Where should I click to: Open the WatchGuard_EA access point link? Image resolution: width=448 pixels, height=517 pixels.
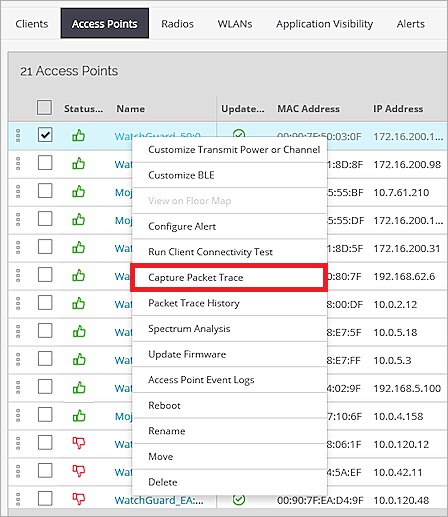[159, 500]
